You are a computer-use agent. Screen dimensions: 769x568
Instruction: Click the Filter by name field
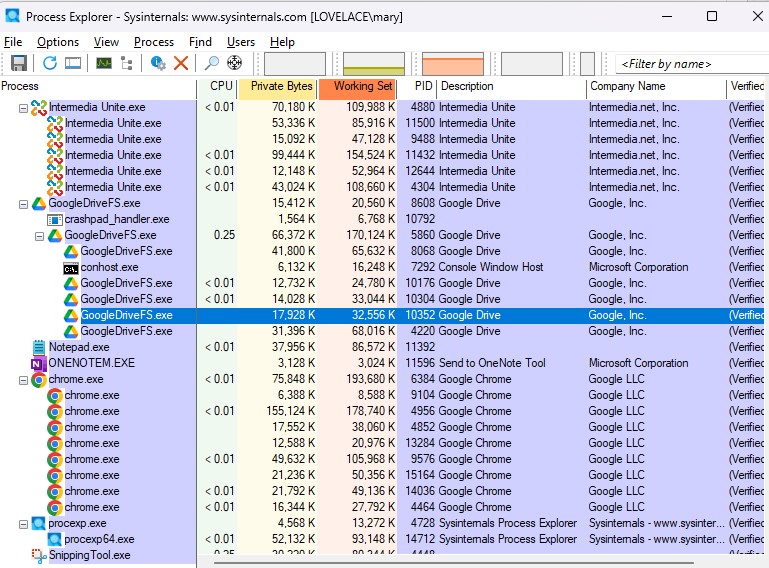[692, 64]
